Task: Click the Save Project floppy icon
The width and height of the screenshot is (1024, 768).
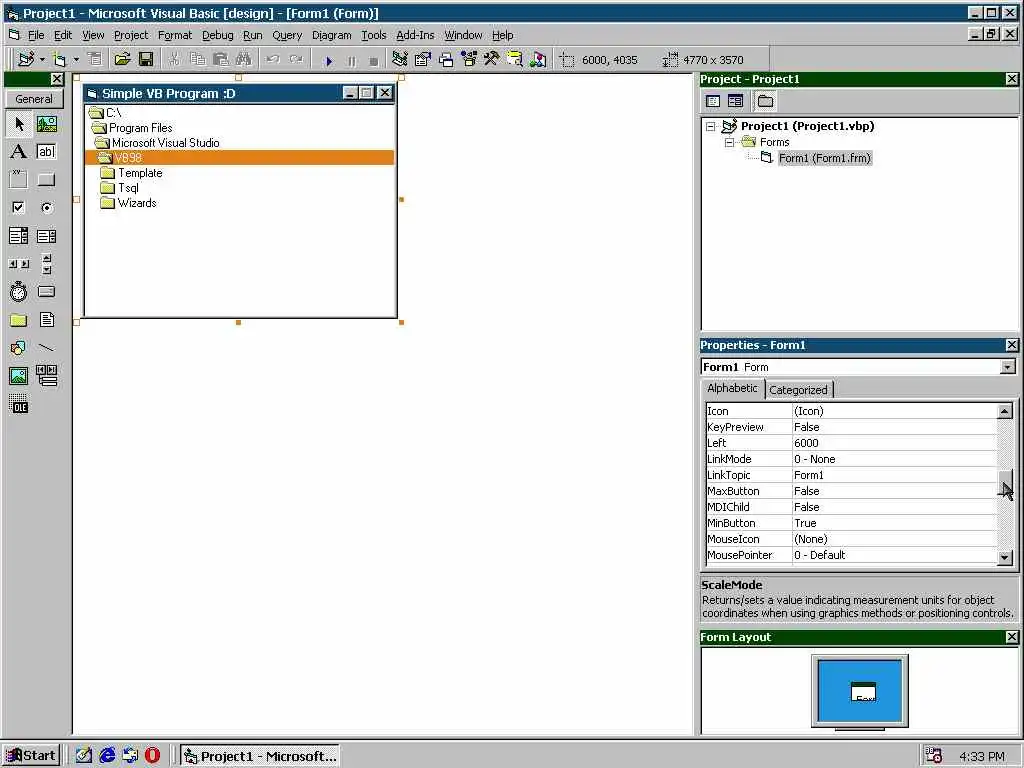Action: pyautogui.click(x=146, y=60)
